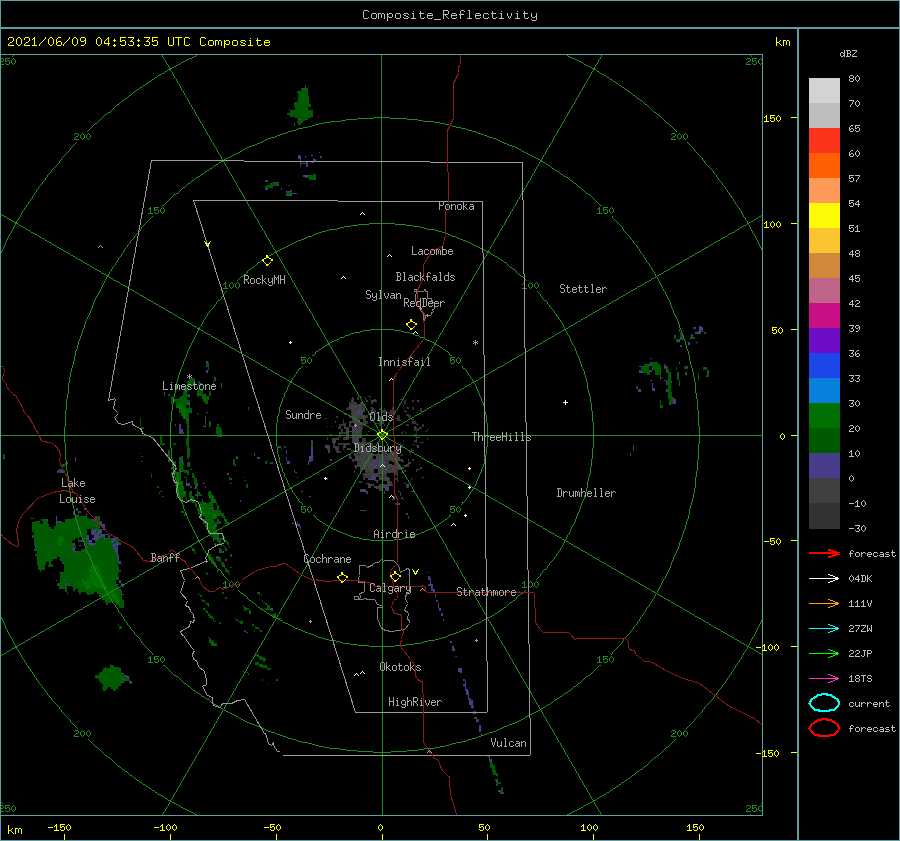Click the yellow diamond marker inside Calgary
The width and height of the screenshot is (900, 841).
[395, 576]
